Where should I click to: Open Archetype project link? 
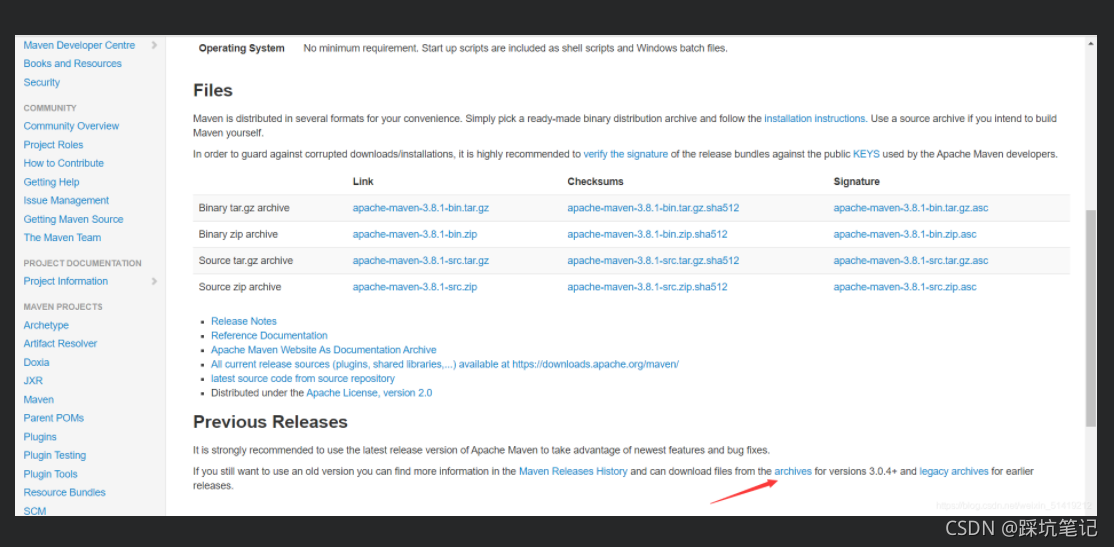click(x=46, y=325)
